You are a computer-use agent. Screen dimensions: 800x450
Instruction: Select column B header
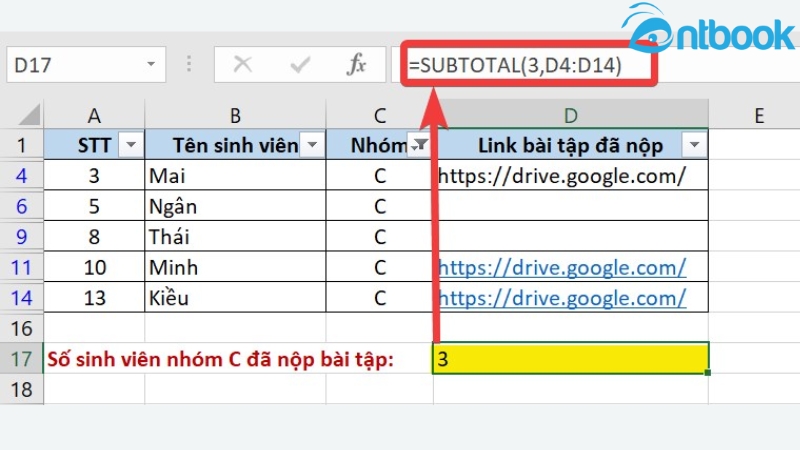click(235, 115)
